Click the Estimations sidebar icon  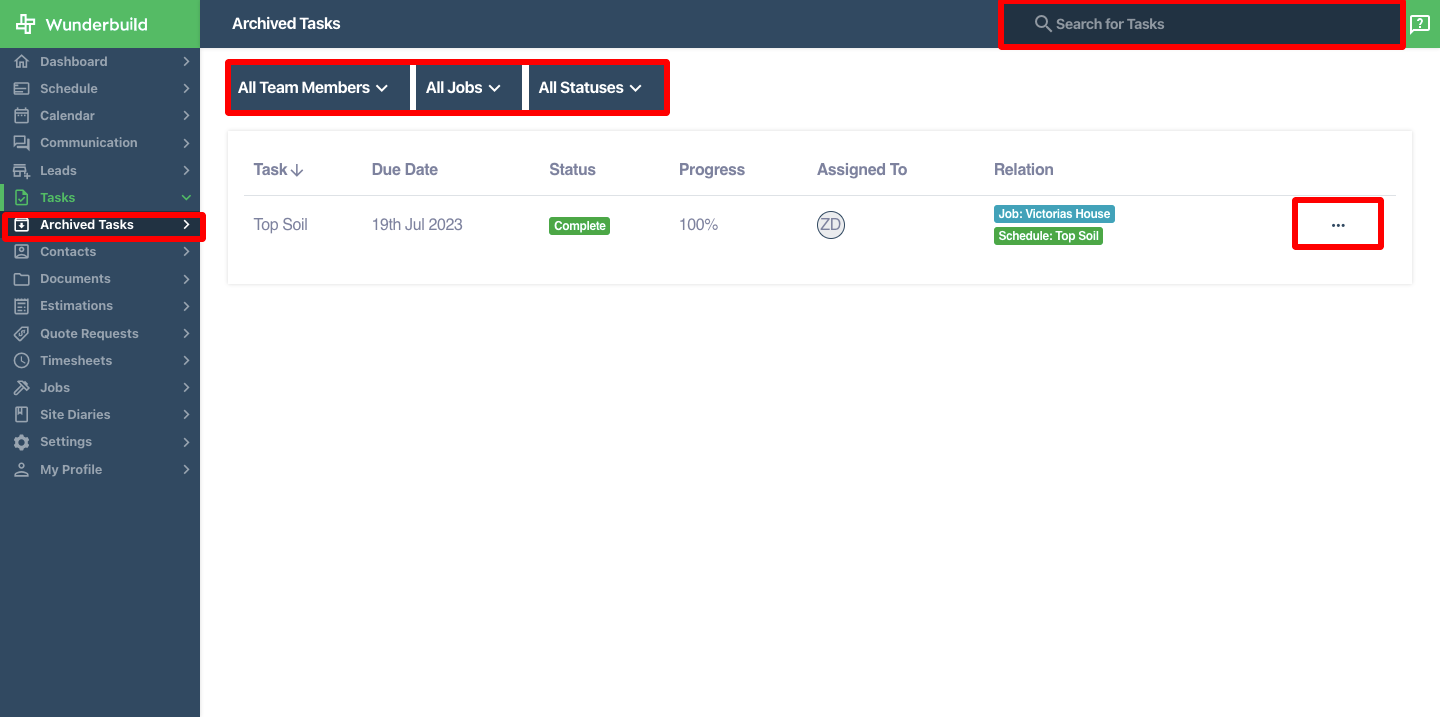(x=21, y=306)
